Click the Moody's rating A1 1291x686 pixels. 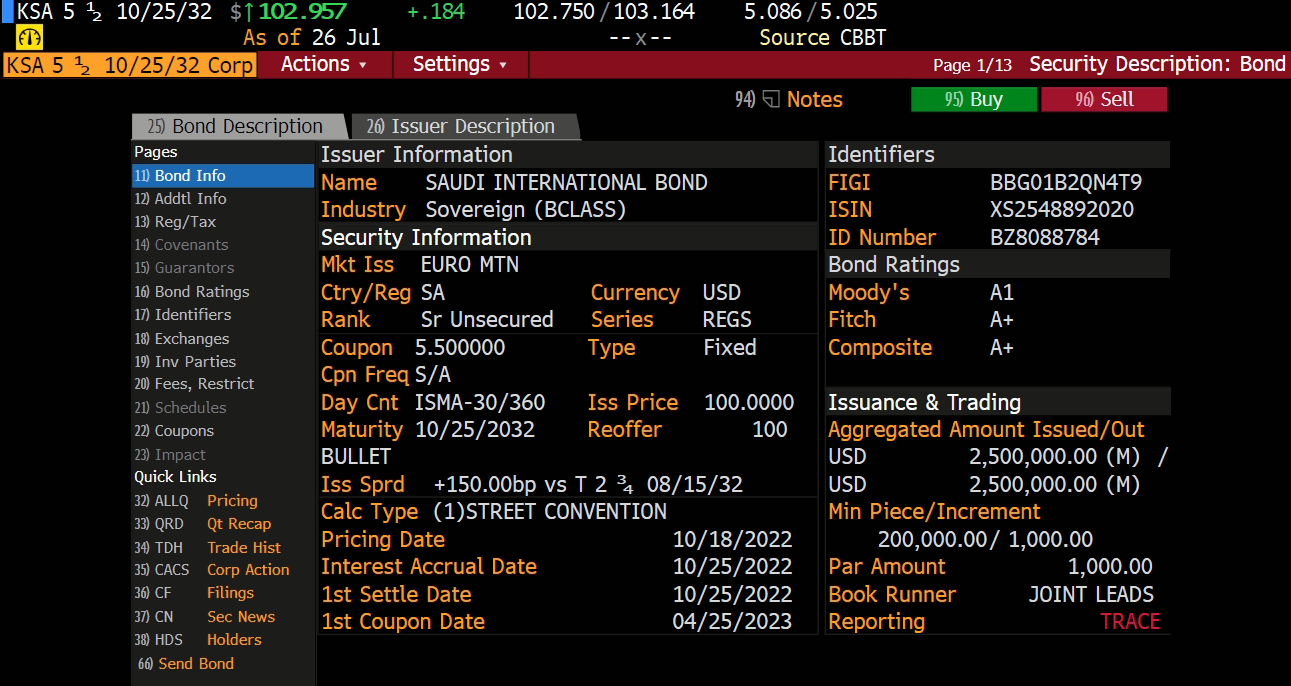point(1002,293)
